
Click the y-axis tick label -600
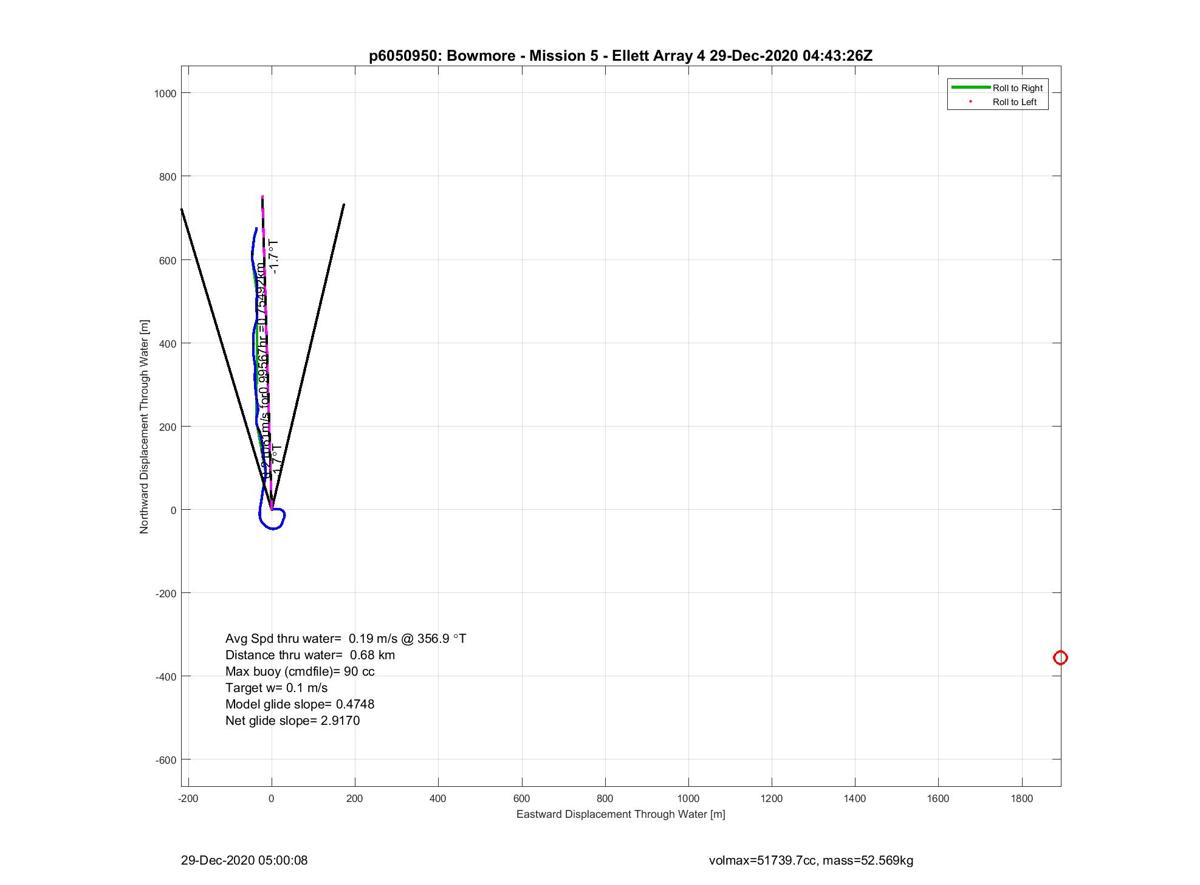coord(165,760)
